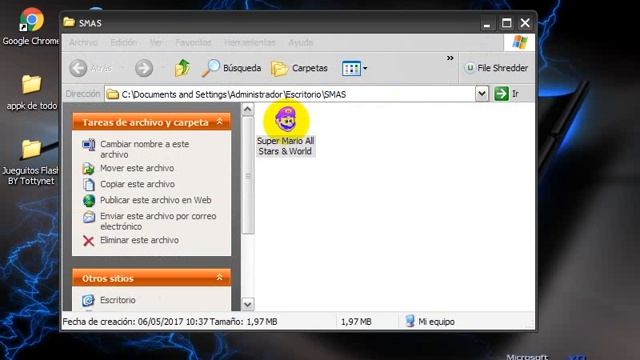Click the Escritorio desktop icon in sidebar
The image size is (640, 360).
coord(88,300)
